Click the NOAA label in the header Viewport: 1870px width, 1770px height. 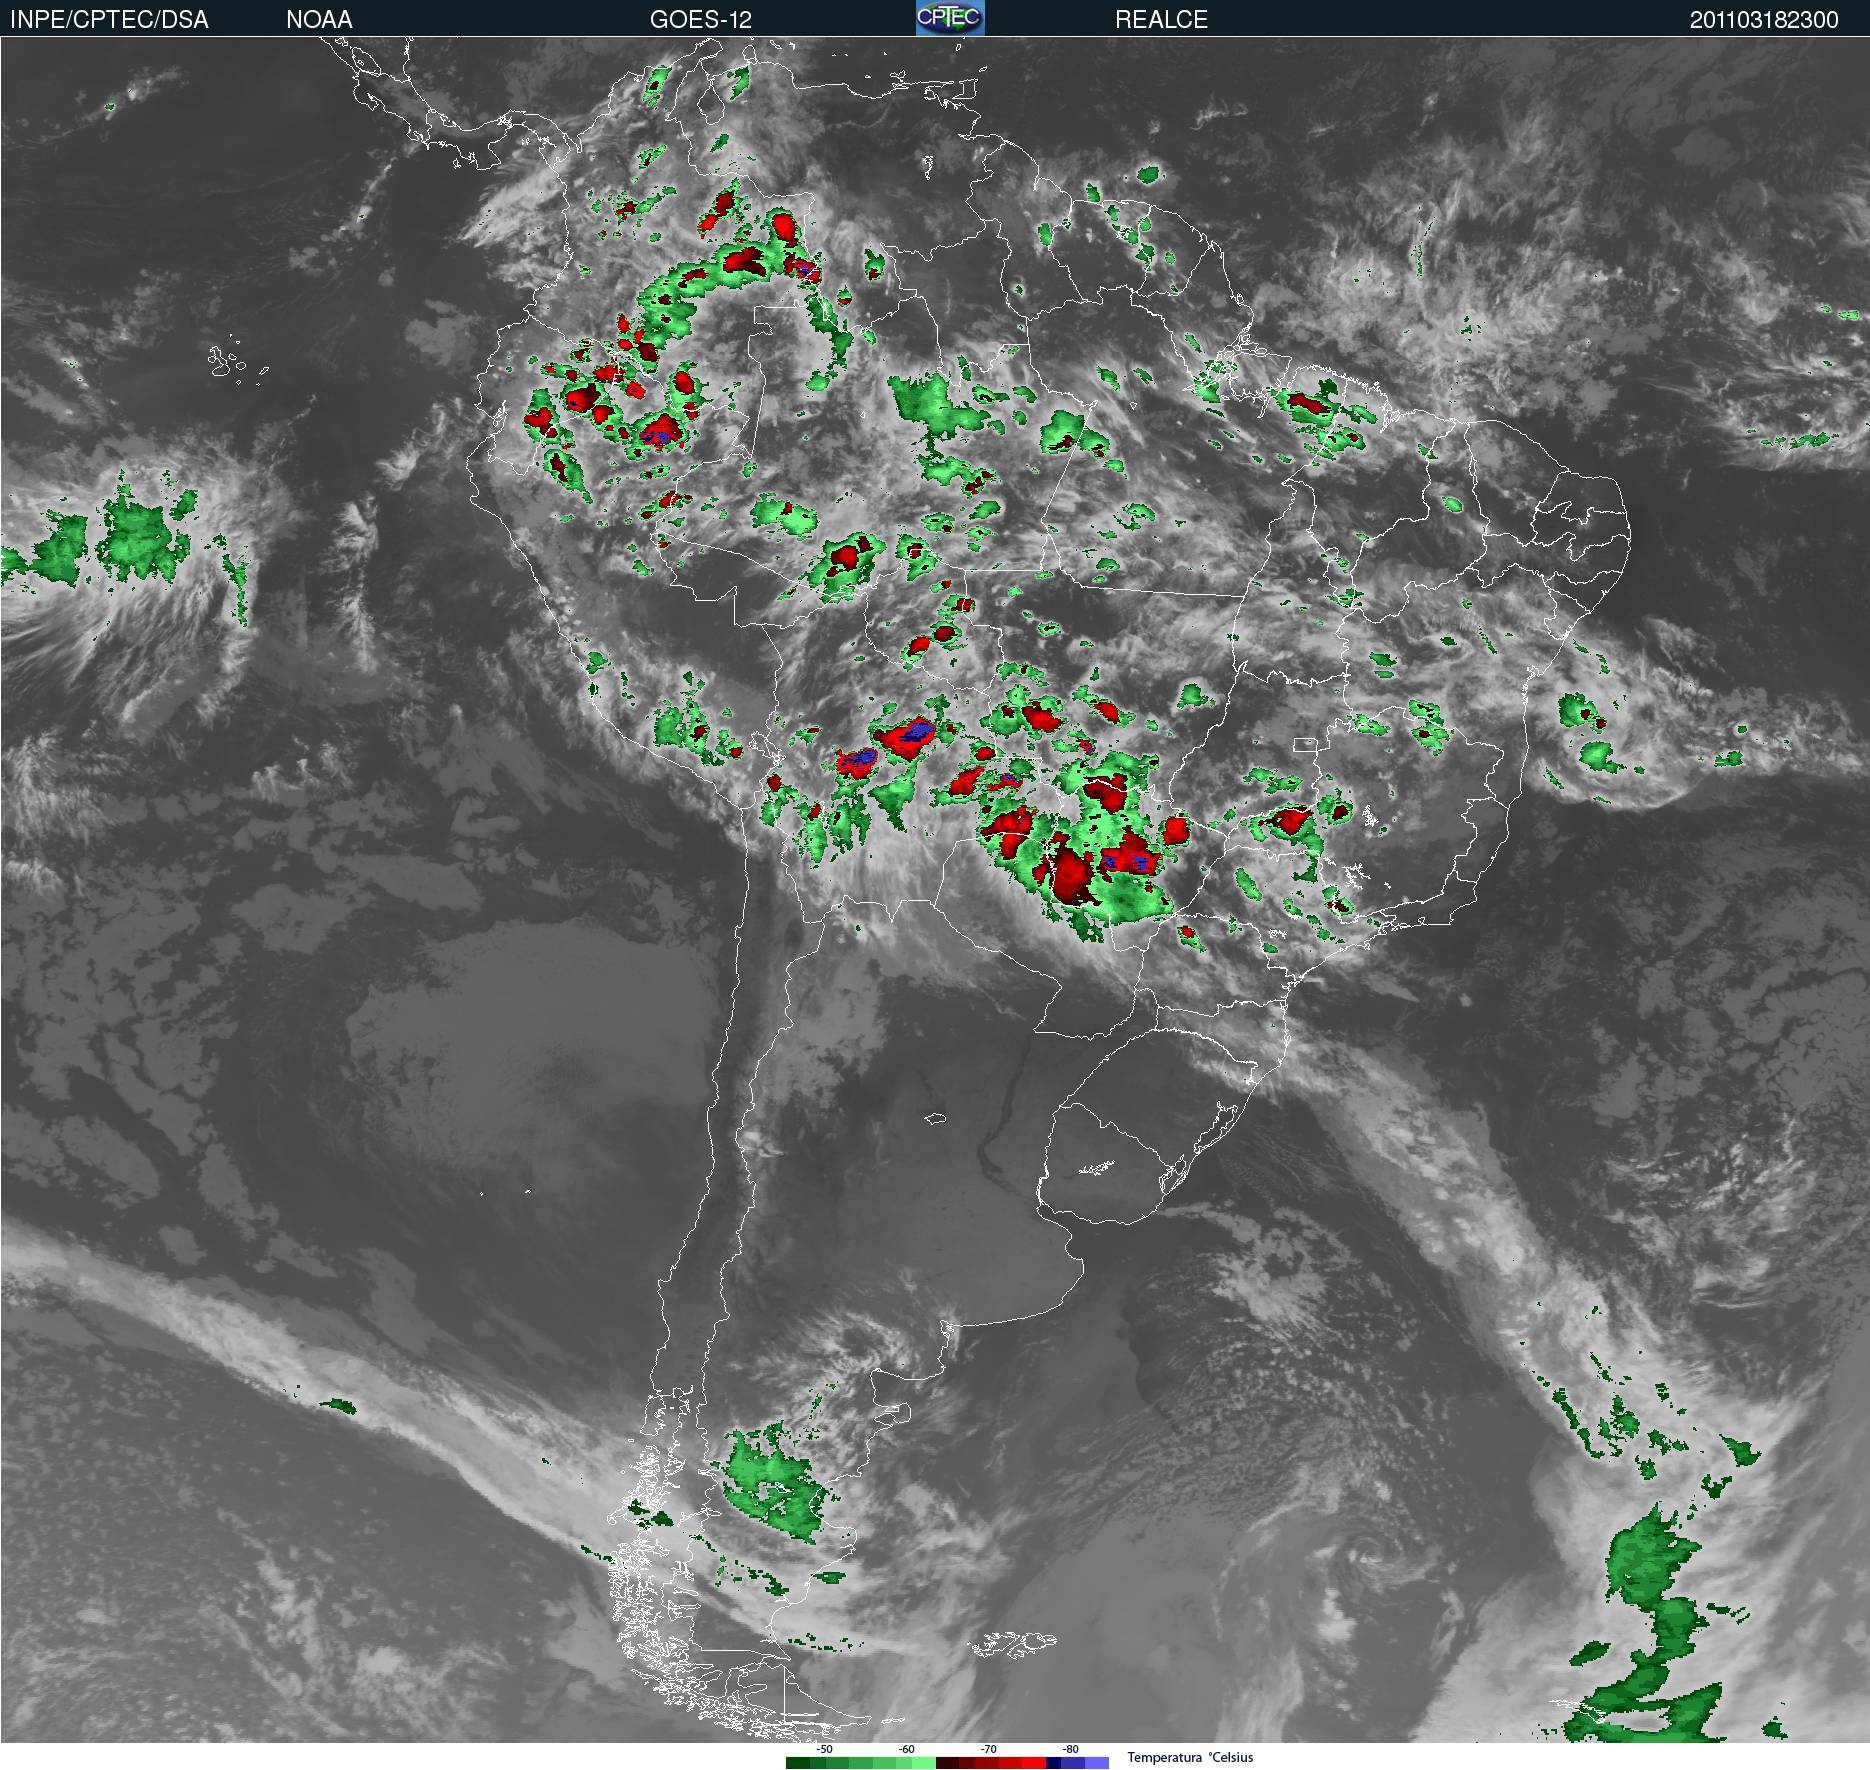pyautogui.click(x=319, y=20)
